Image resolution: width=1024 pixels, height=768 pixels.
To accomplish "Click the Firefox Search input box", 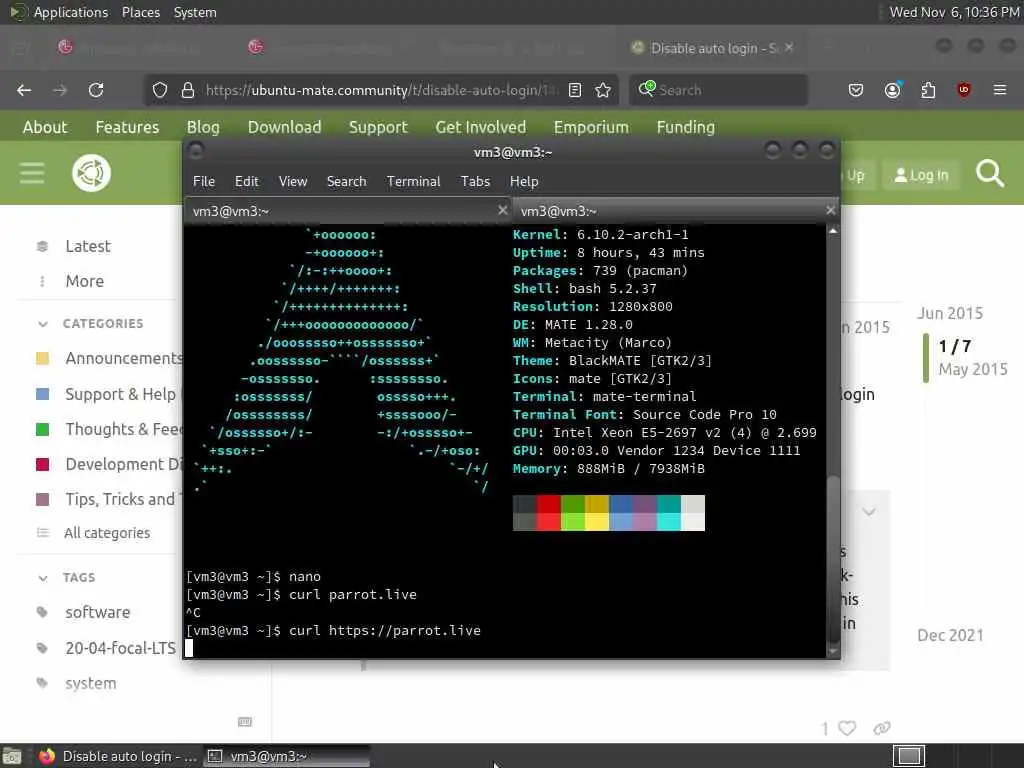I will click(718, 90).
